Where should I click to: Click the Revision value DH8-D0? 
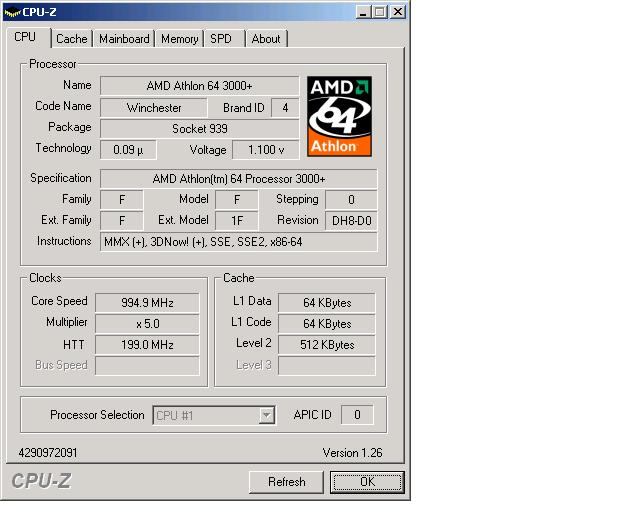(351, 221)
